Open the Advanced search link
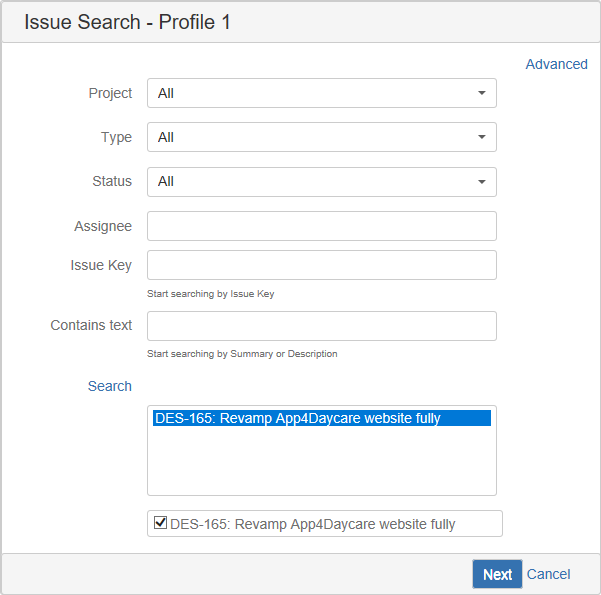601x595 pixels. coord(556,64)
